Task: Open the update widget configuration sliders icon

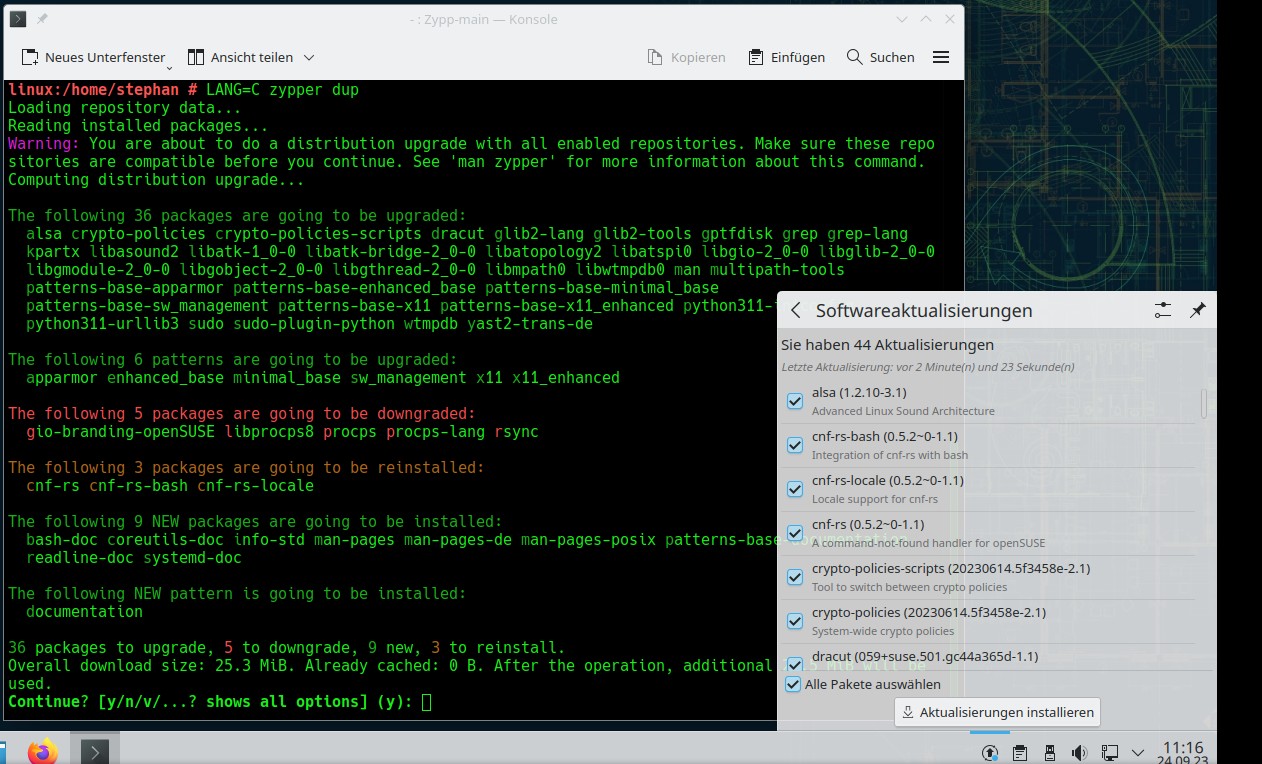Action: pyautogui.click(x=1162, y=311)
